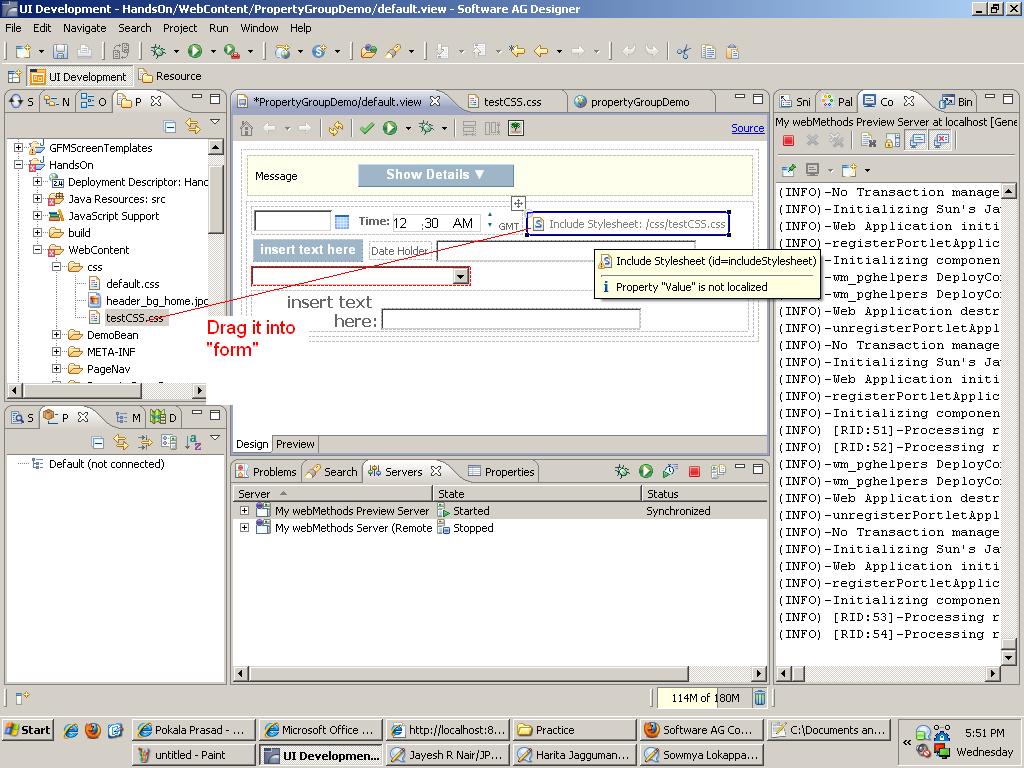Open the Navigate menu
1024x768 pixels.
(x=84, y=28)
